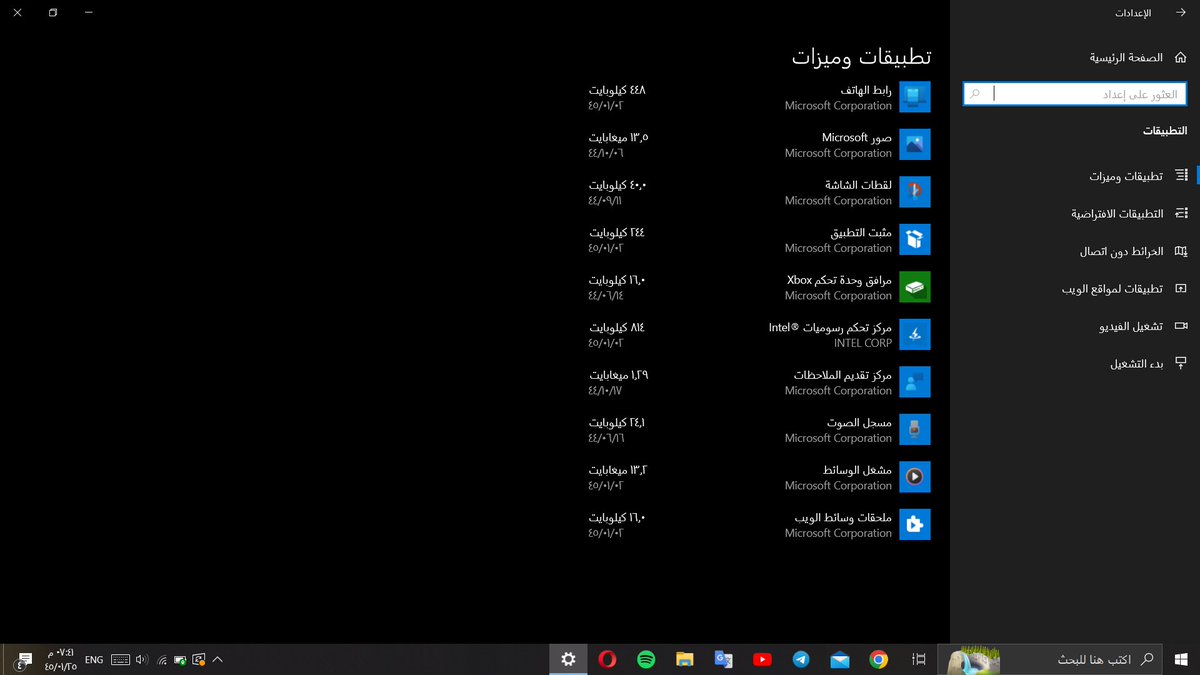This screenshot has width=1200, height=675.
Task: Select the لقطات الشاشة app name
Action: 859,185
